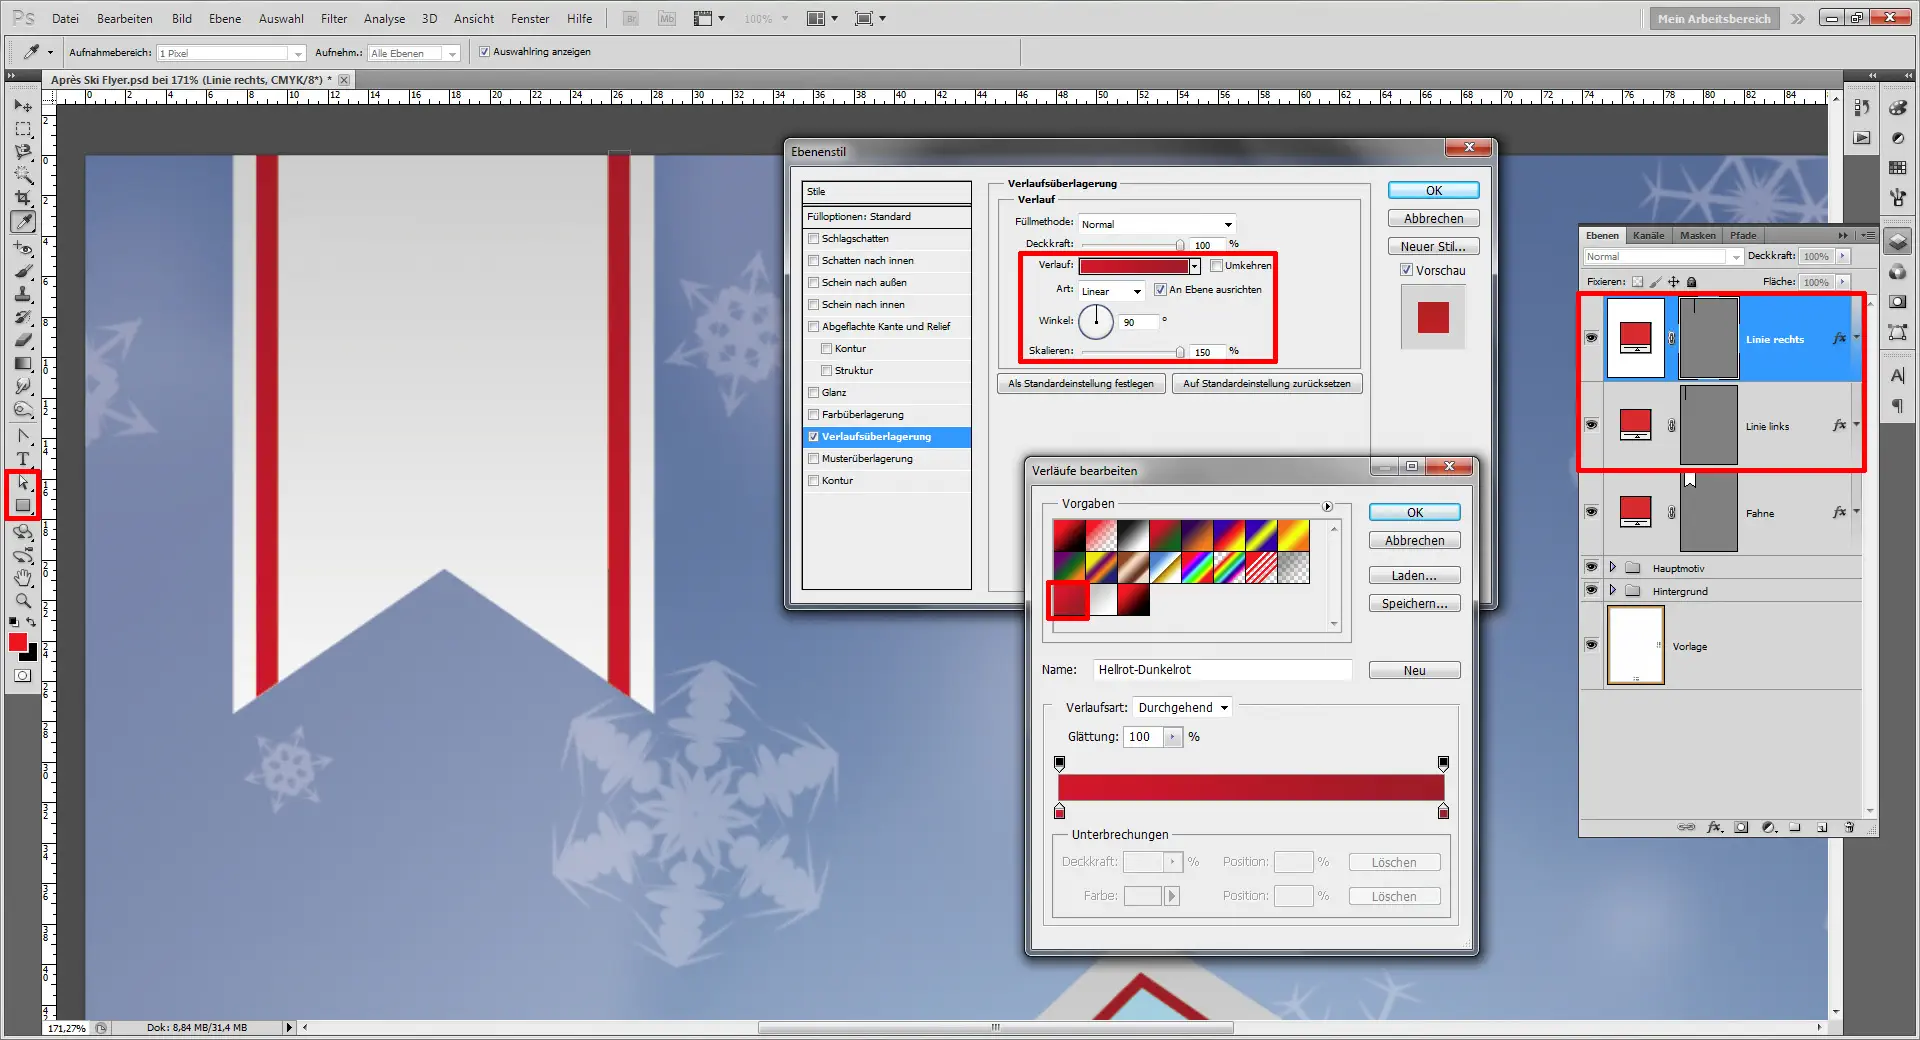Click the Neuer Stil... button

[1432, 247]
